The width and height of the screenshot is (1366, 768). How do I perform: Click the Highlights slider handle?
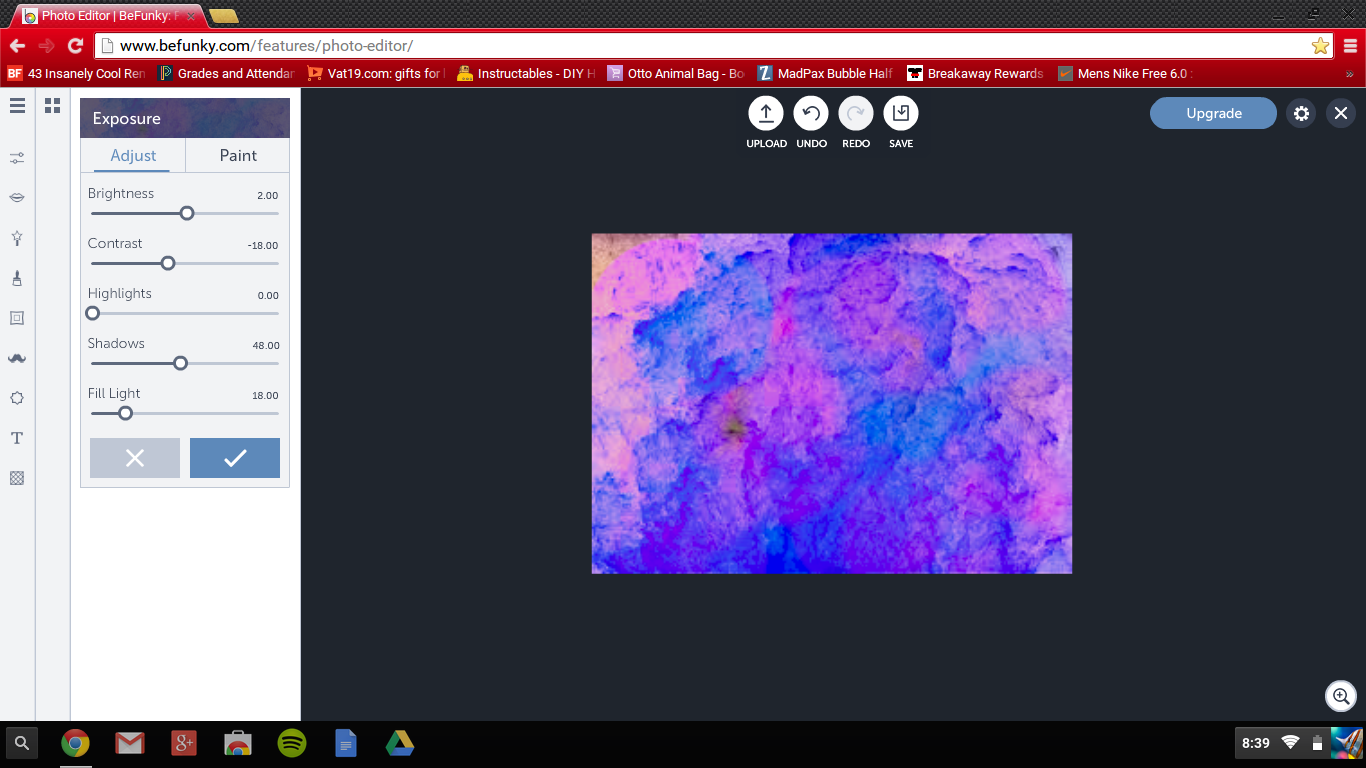[93, 313]
